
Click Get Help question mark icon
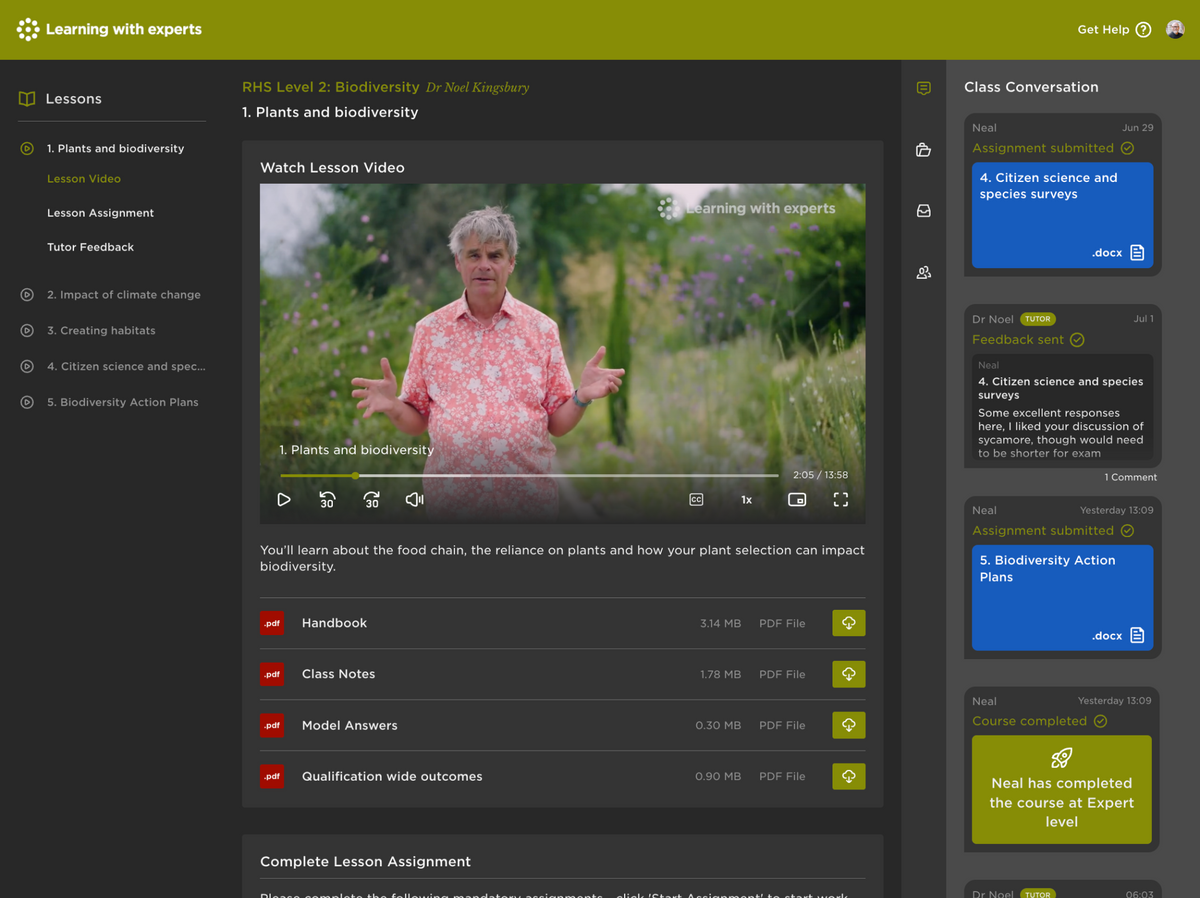click(x=1143, y=30)
